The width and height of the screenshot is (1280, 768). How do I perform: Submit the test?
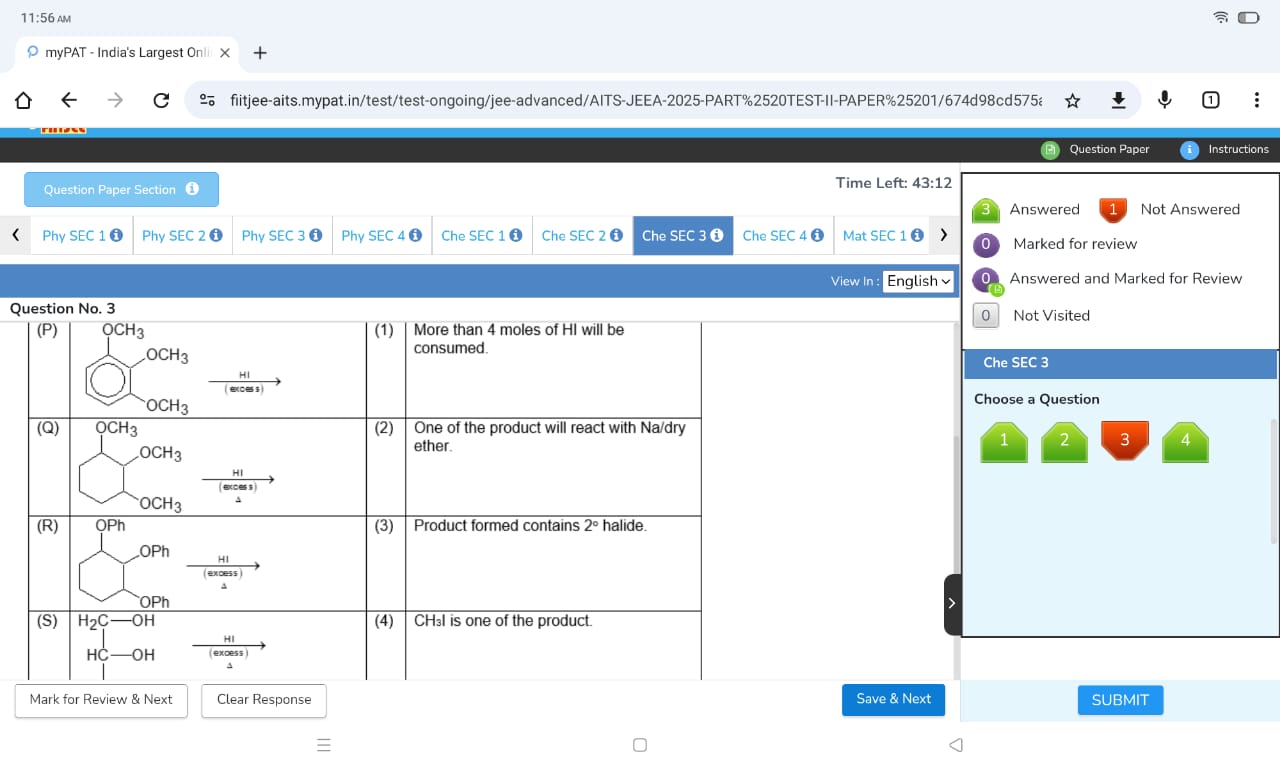(x=1120, y=700)
